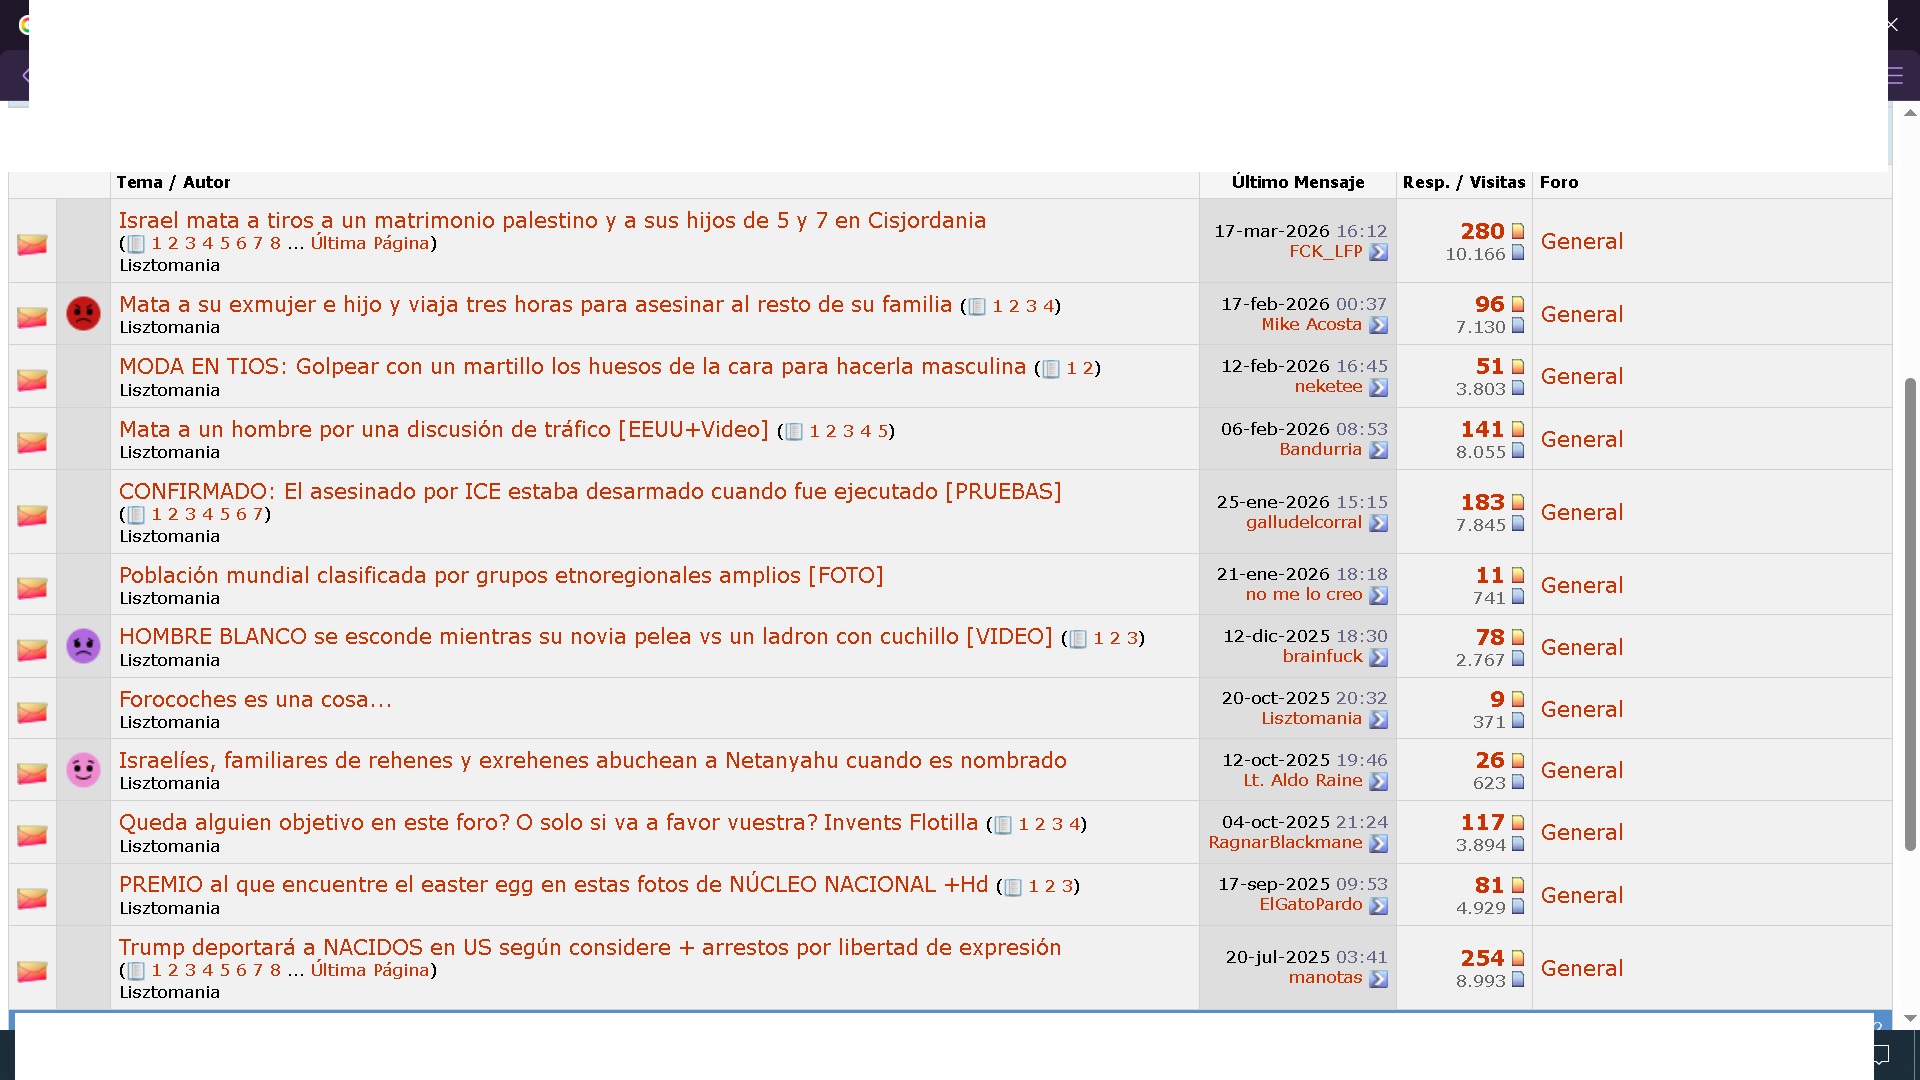Go to Última Página of Trump deportará thread
Viewport: 1920px width, 1080px height.
[369, 970]
